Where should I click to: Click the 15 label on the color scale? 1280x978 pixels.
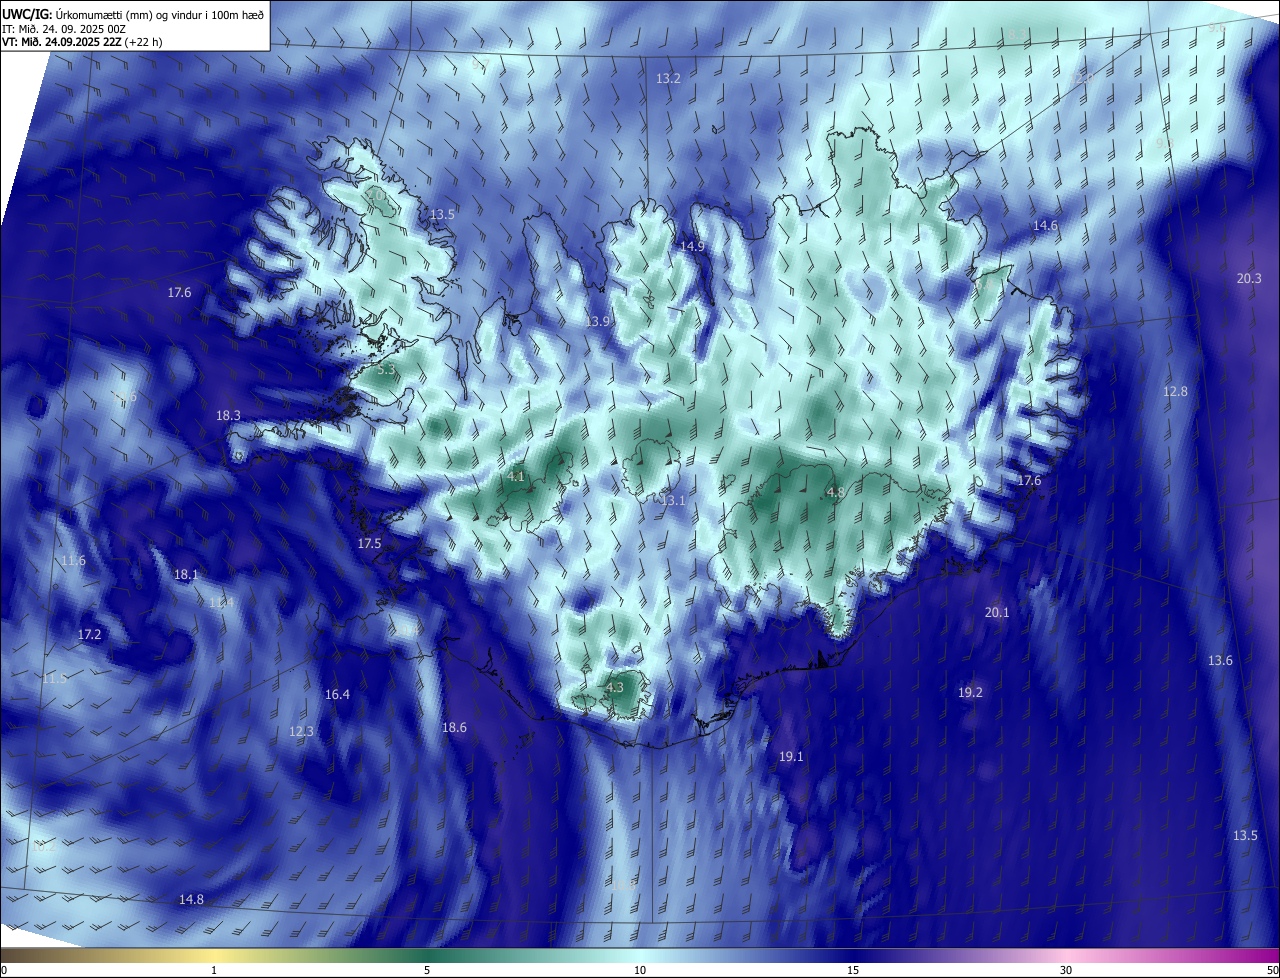[x=853, y=970]
